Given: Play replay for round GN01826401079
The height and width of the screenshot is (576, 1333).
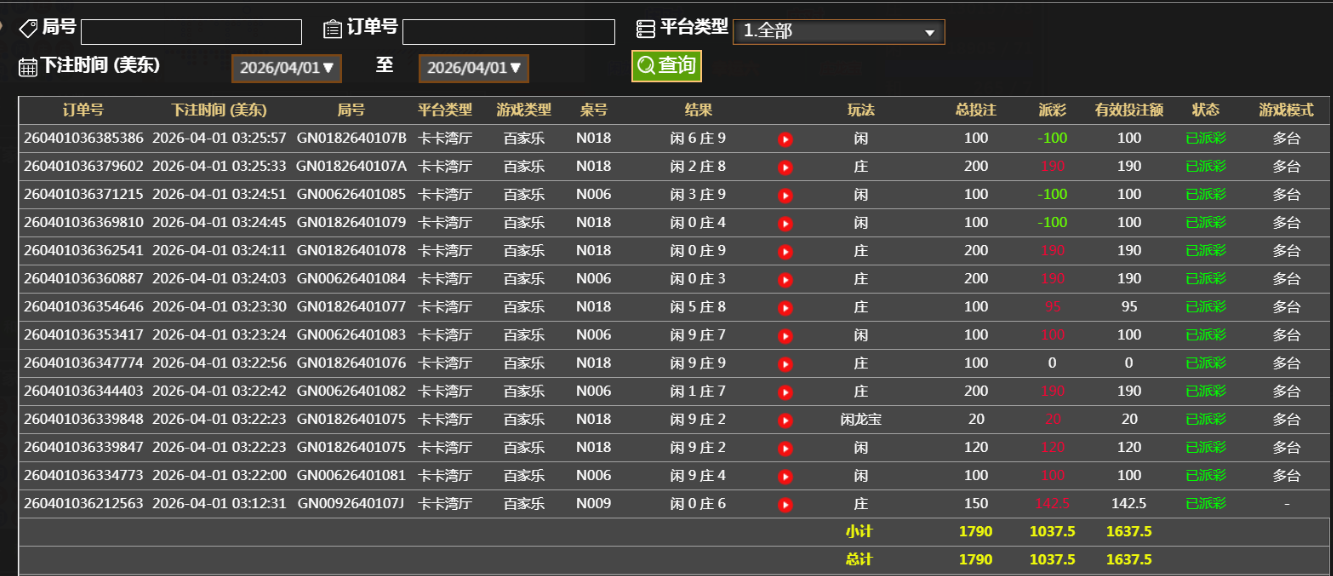Looking at the screenshot, I should pyautogui.click(x=785, y=223).
